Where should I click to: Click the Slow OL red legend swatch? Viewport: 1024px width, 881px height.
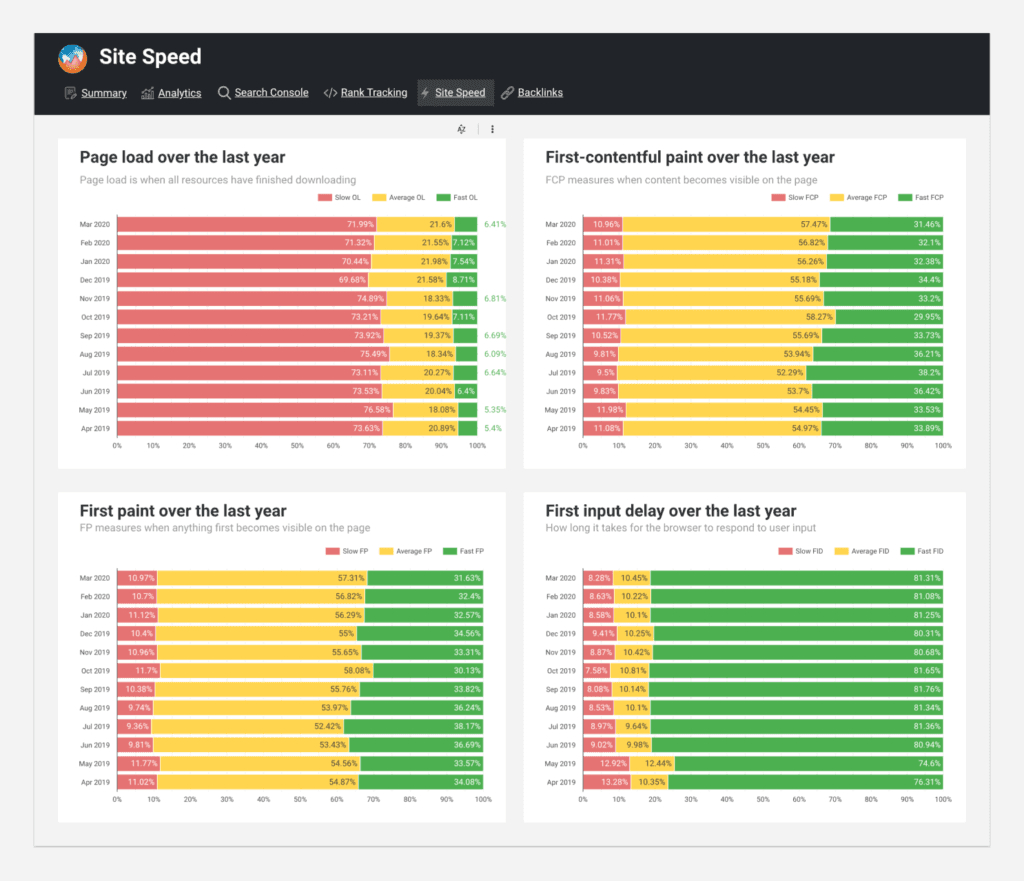tap(325, 198)
